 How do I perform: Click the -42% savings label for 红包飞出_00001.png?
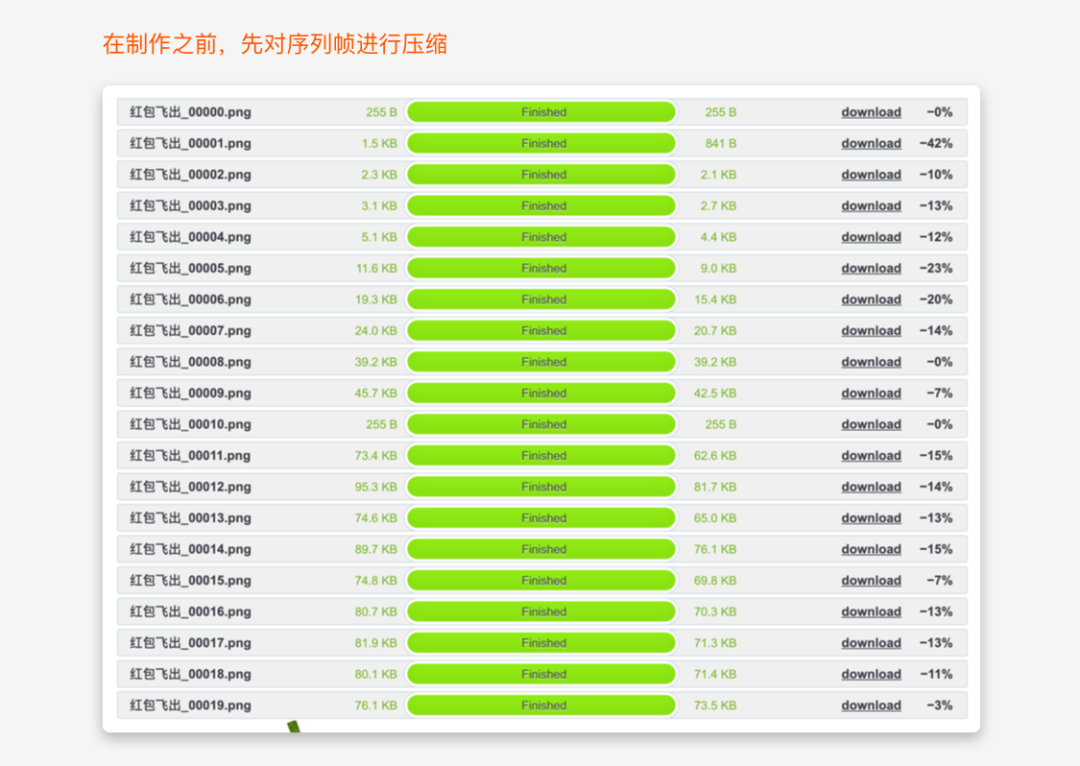941,143
